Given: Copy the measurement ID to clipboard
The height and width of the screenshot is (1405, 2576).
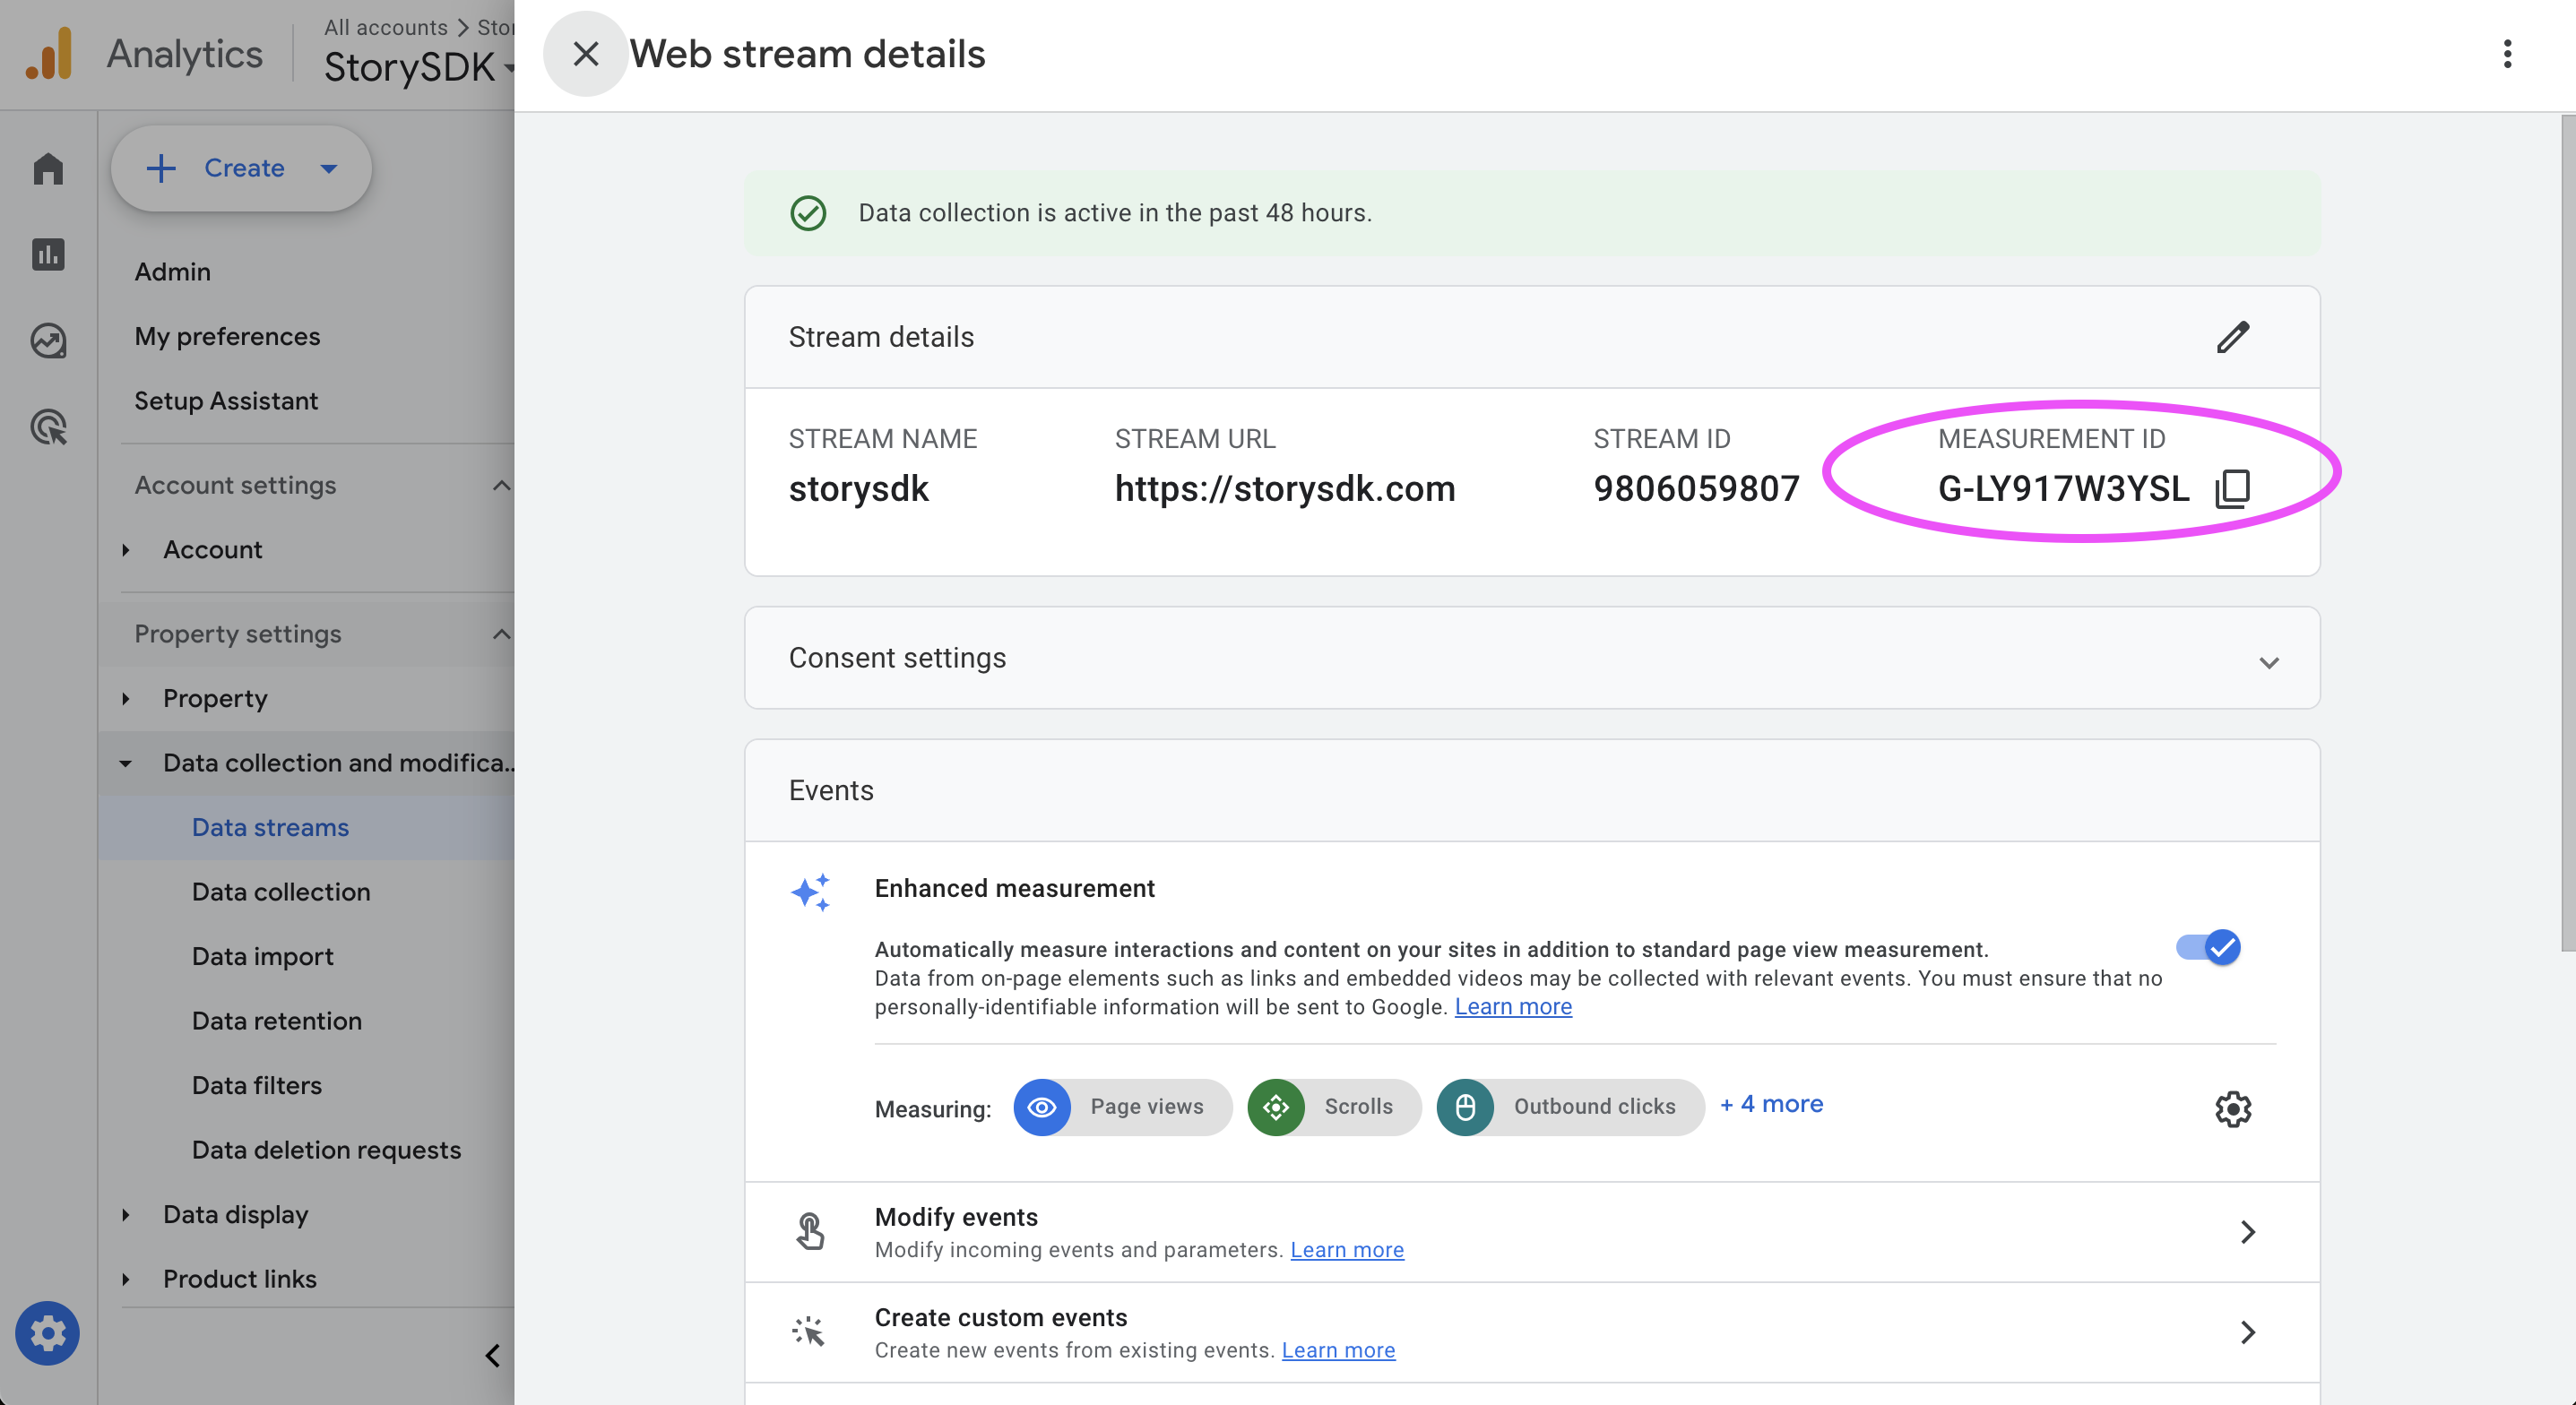Looking at the screenshot, I should pos(2232,489).
